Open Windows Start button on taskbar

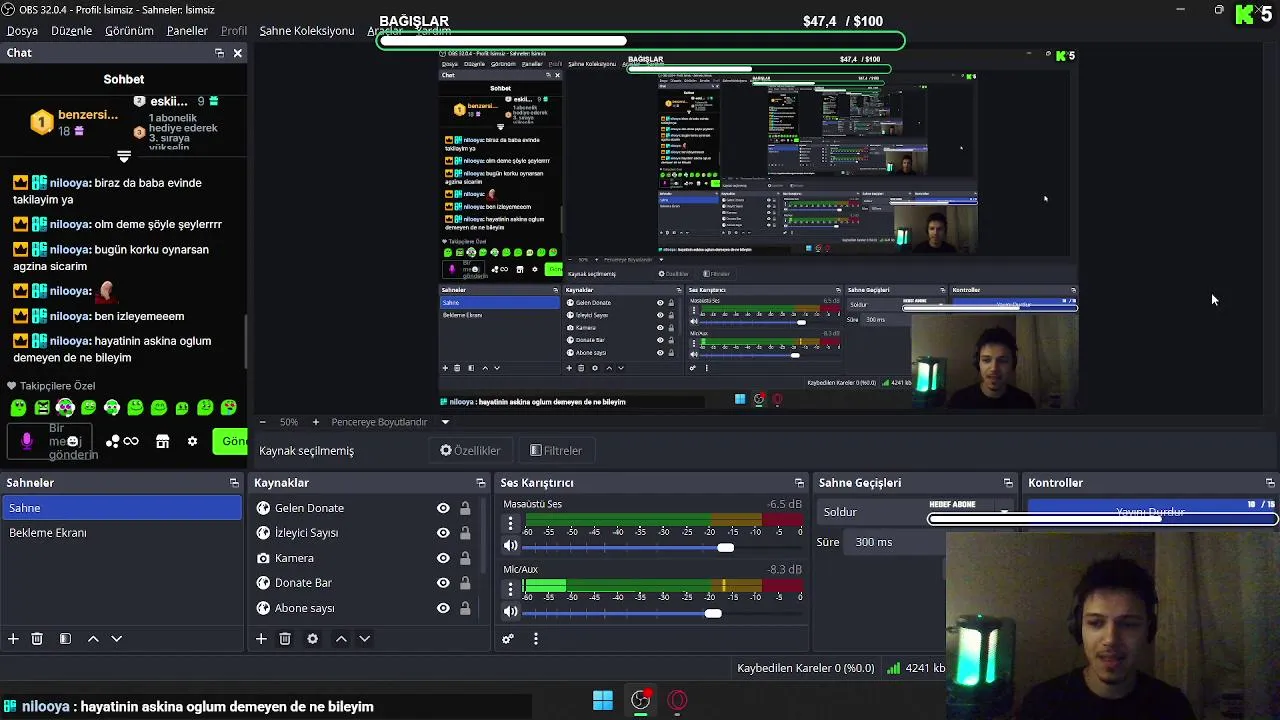click(603, 701)
